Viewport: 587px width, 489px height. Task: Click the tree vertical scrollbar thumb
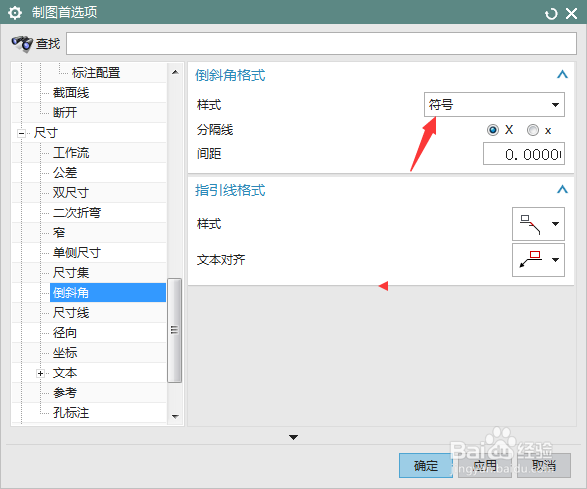174,330
